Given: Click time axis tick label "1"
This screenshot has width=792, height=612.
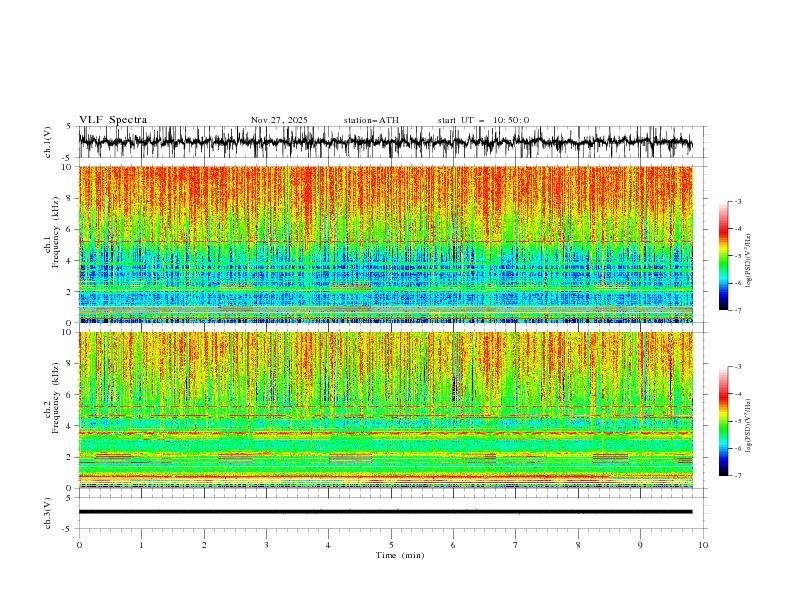Looking at the screenshot, I should pos(141,545).
